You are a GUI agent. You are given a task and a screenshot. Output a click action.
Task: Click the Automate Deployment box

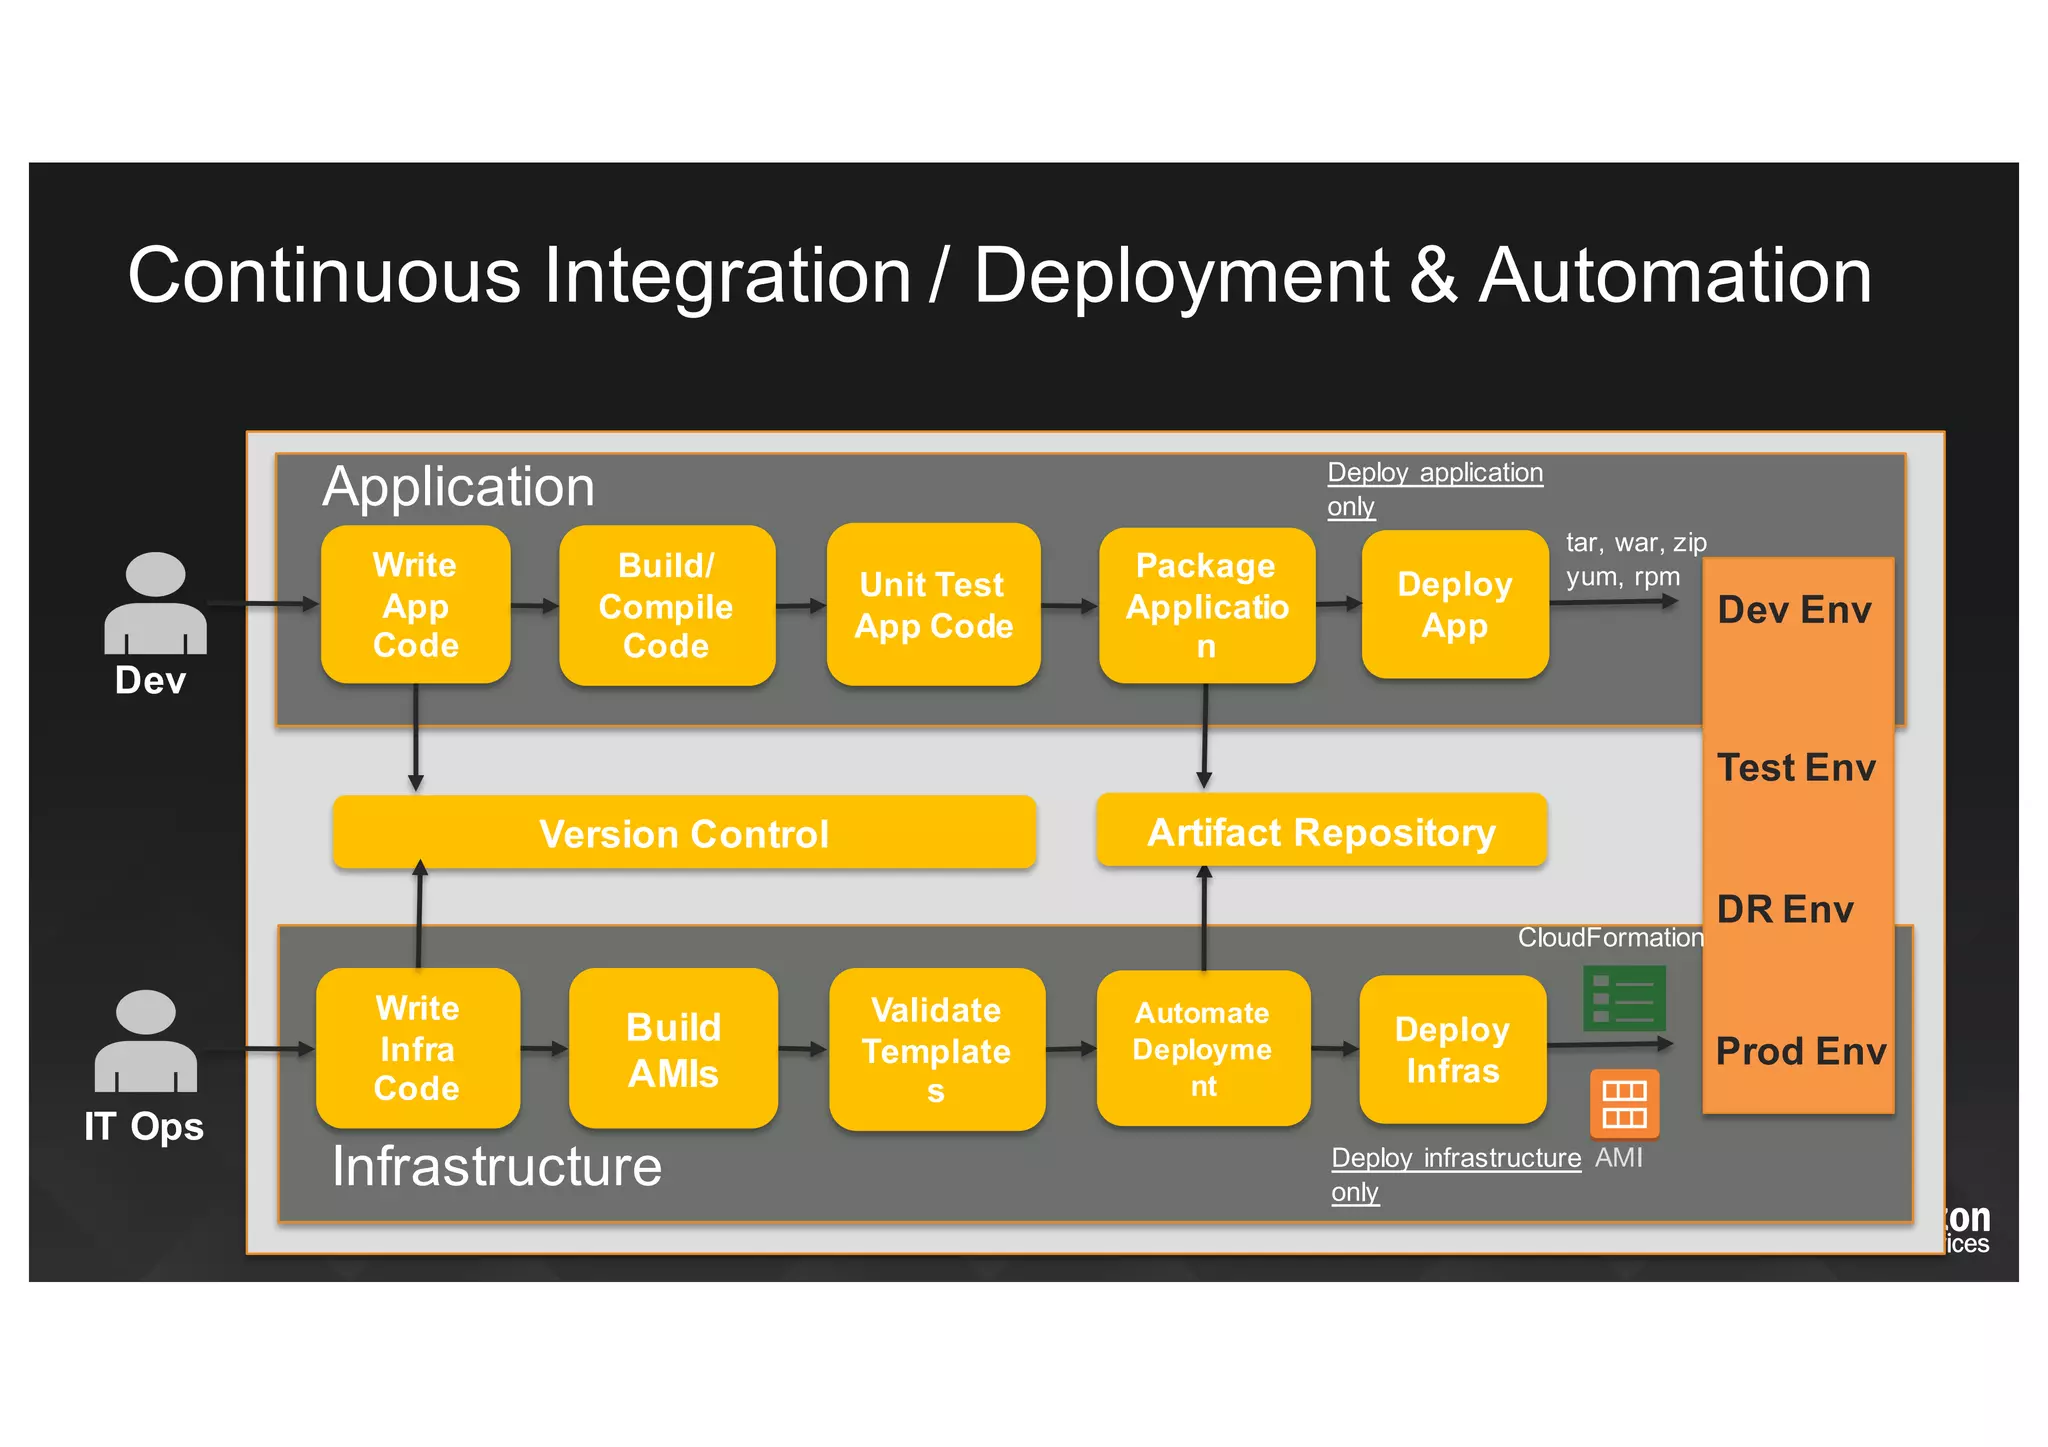1203,1049
